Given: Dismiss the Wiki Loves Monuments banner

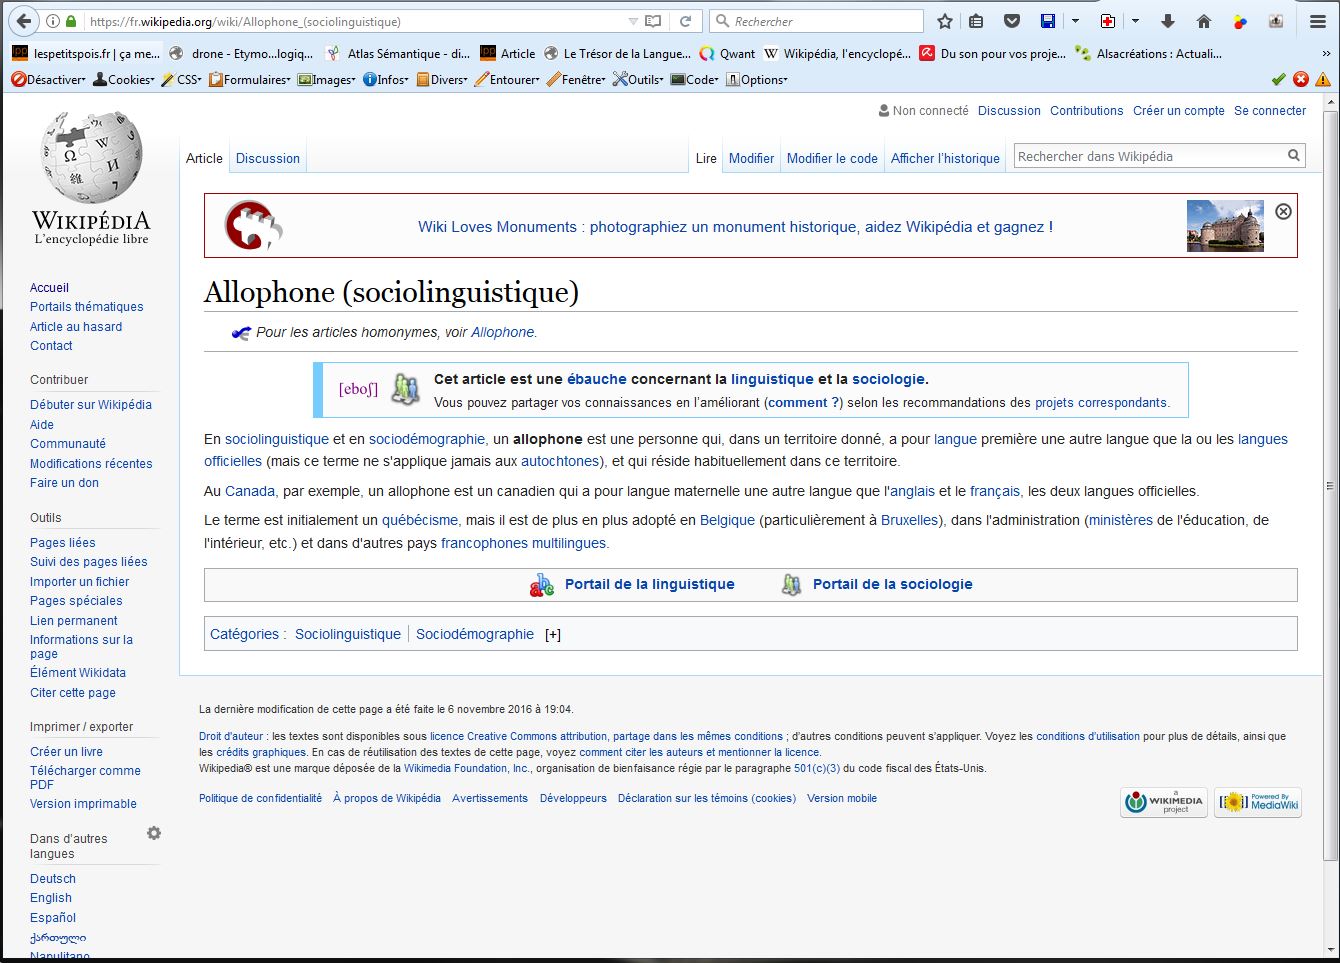Looking at the screenshot, I should (1283, 211).
